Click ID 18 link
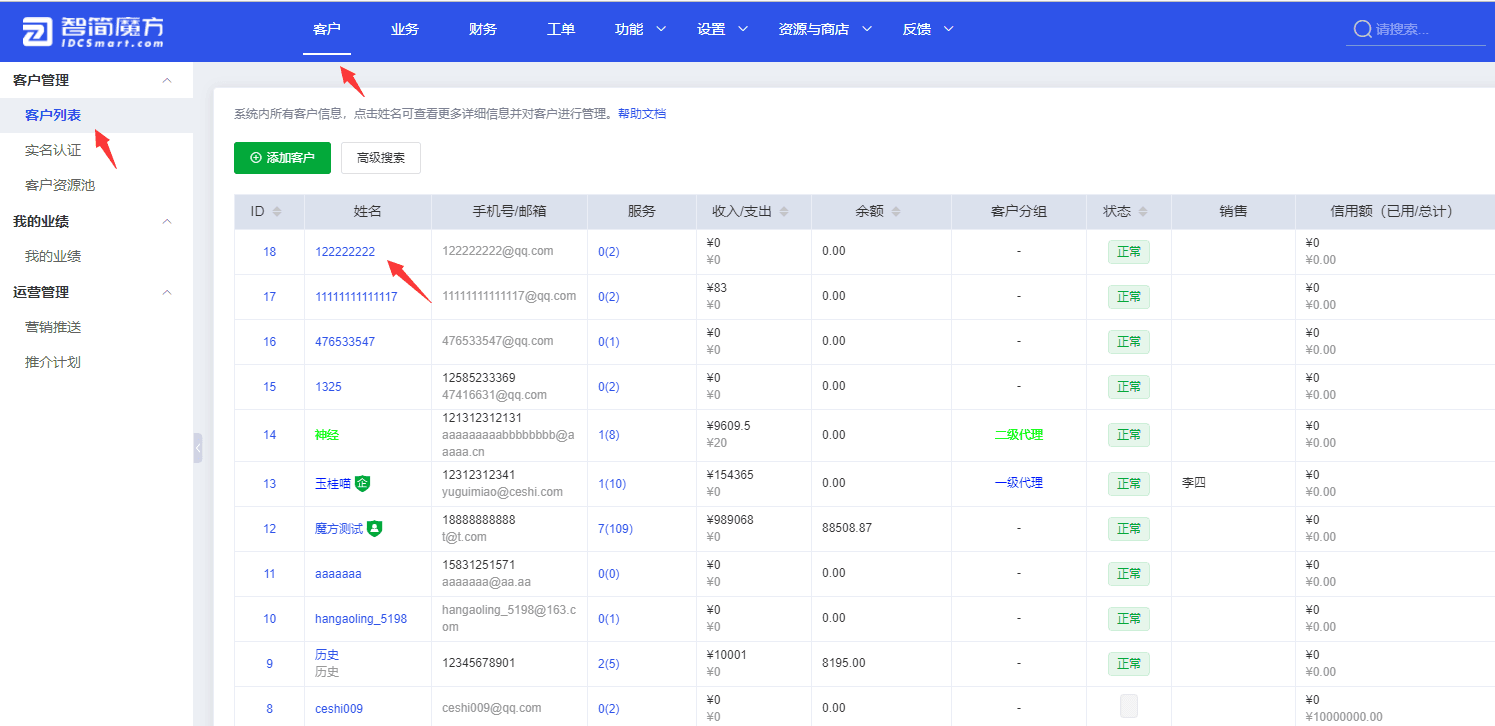This screenshot has width=1495, height=726. (x=270, y=251)
